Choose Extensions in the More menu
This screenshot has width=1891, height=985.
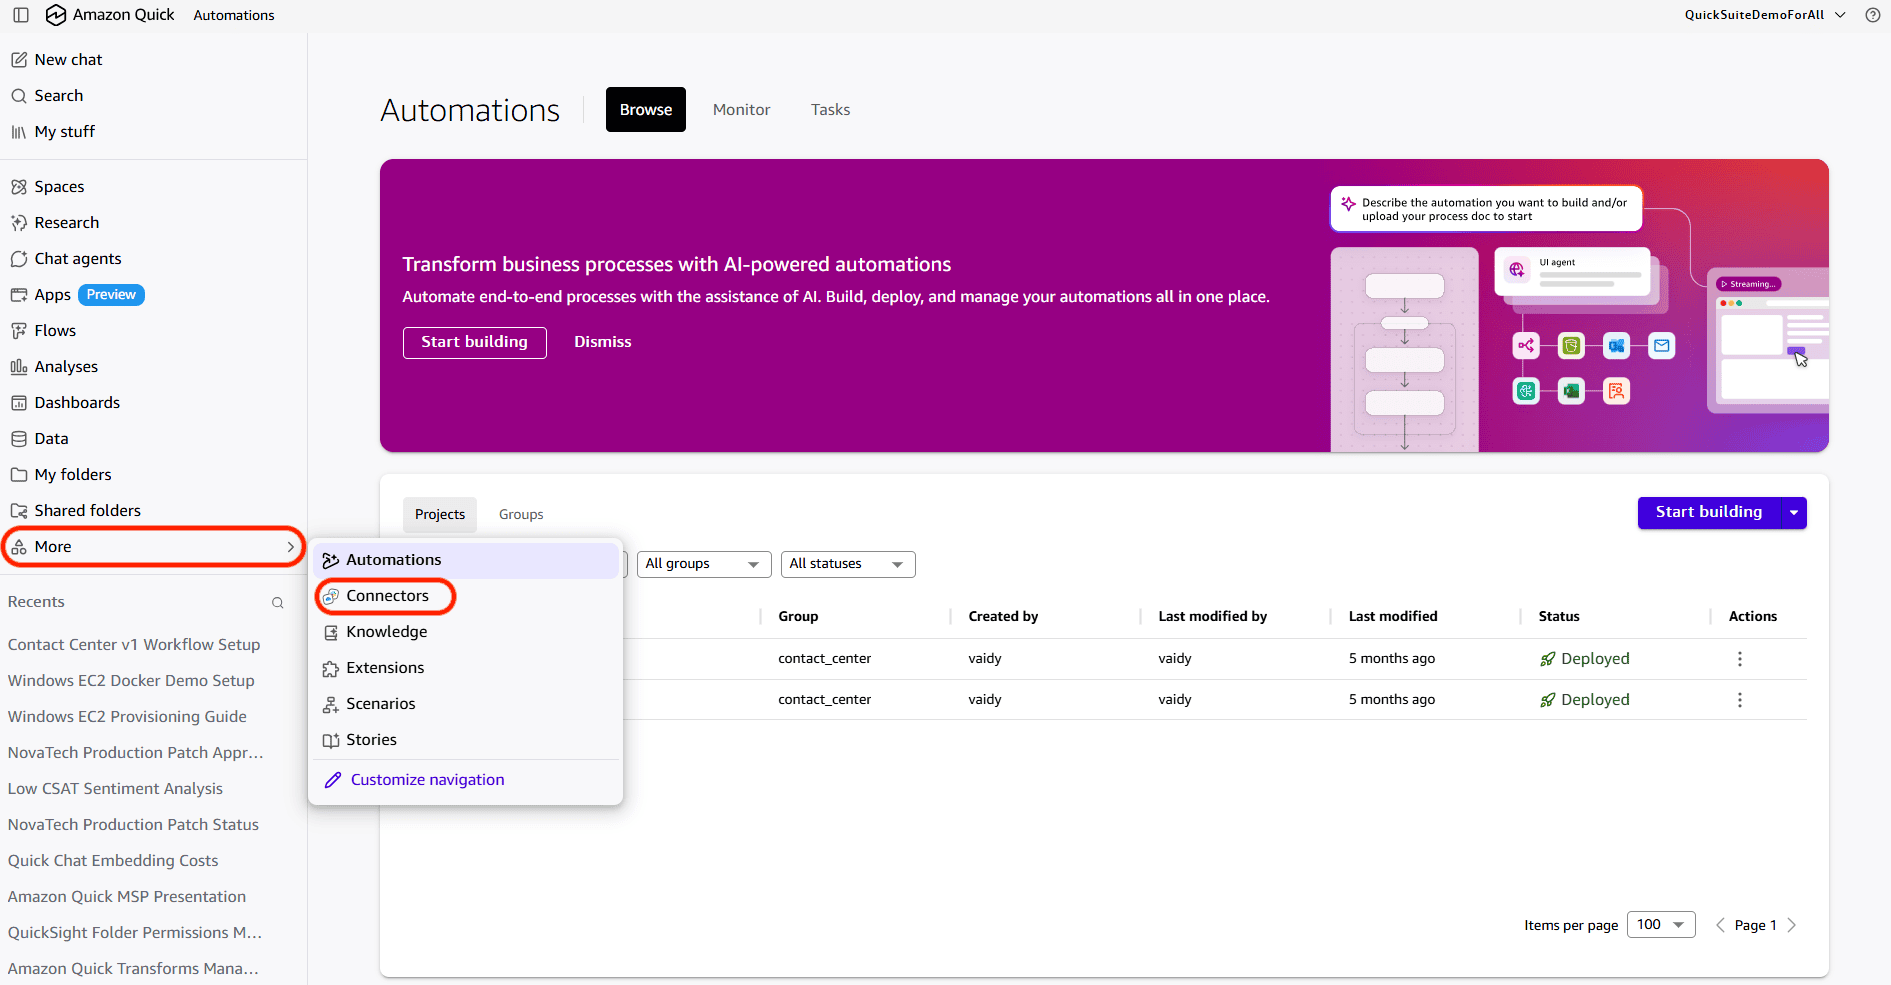[466, 668]
